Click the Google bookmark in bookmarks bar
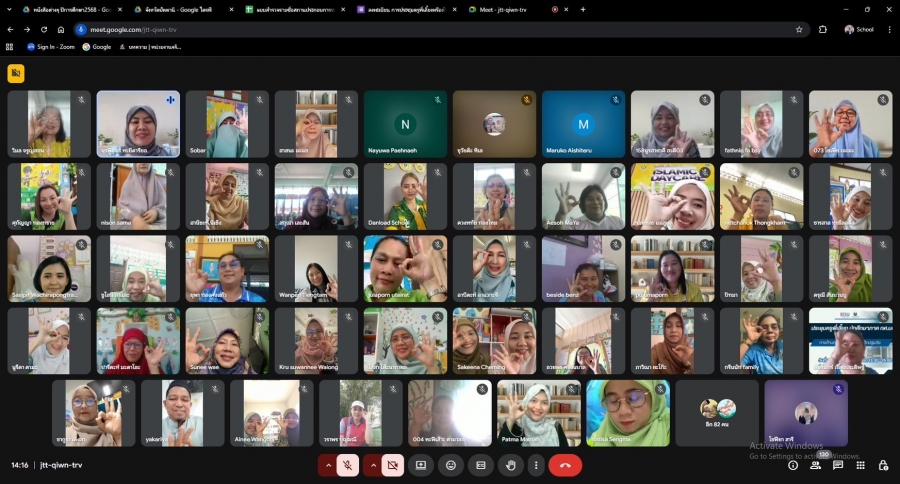The width and height of the screenshot is (900, 484). tap(97, 46)
